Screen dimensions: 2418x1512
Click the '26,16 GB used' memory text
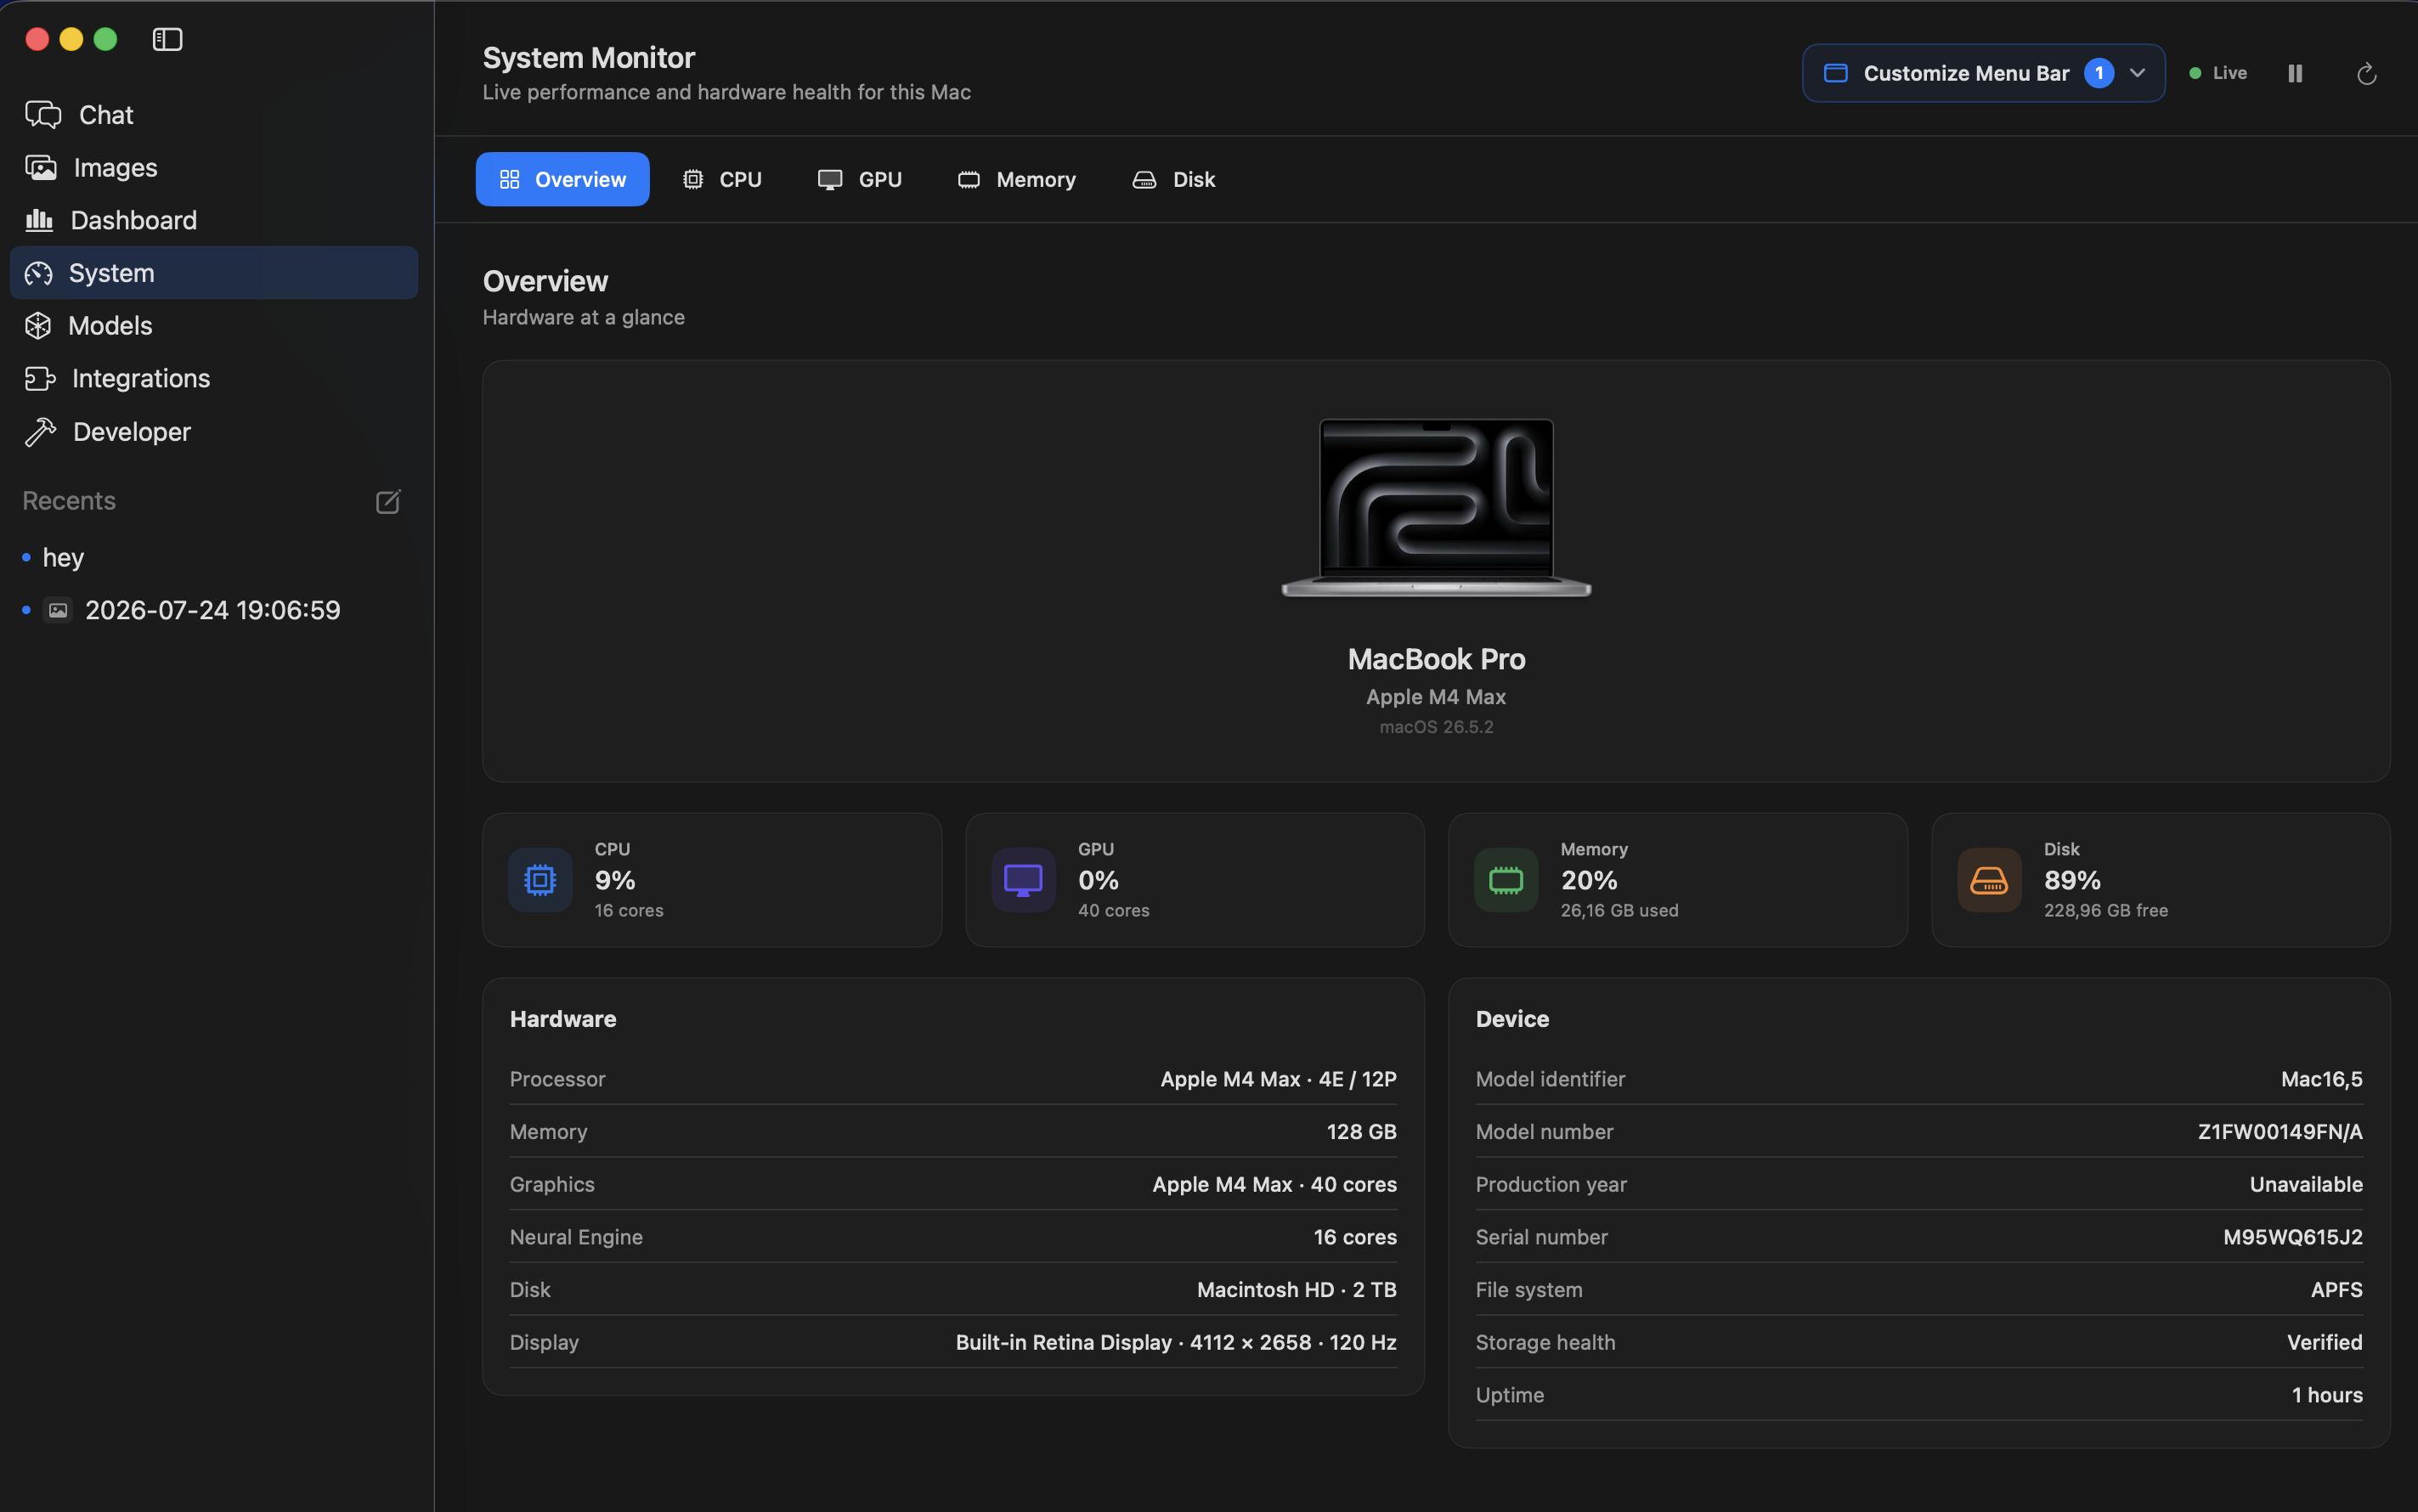1619,910
